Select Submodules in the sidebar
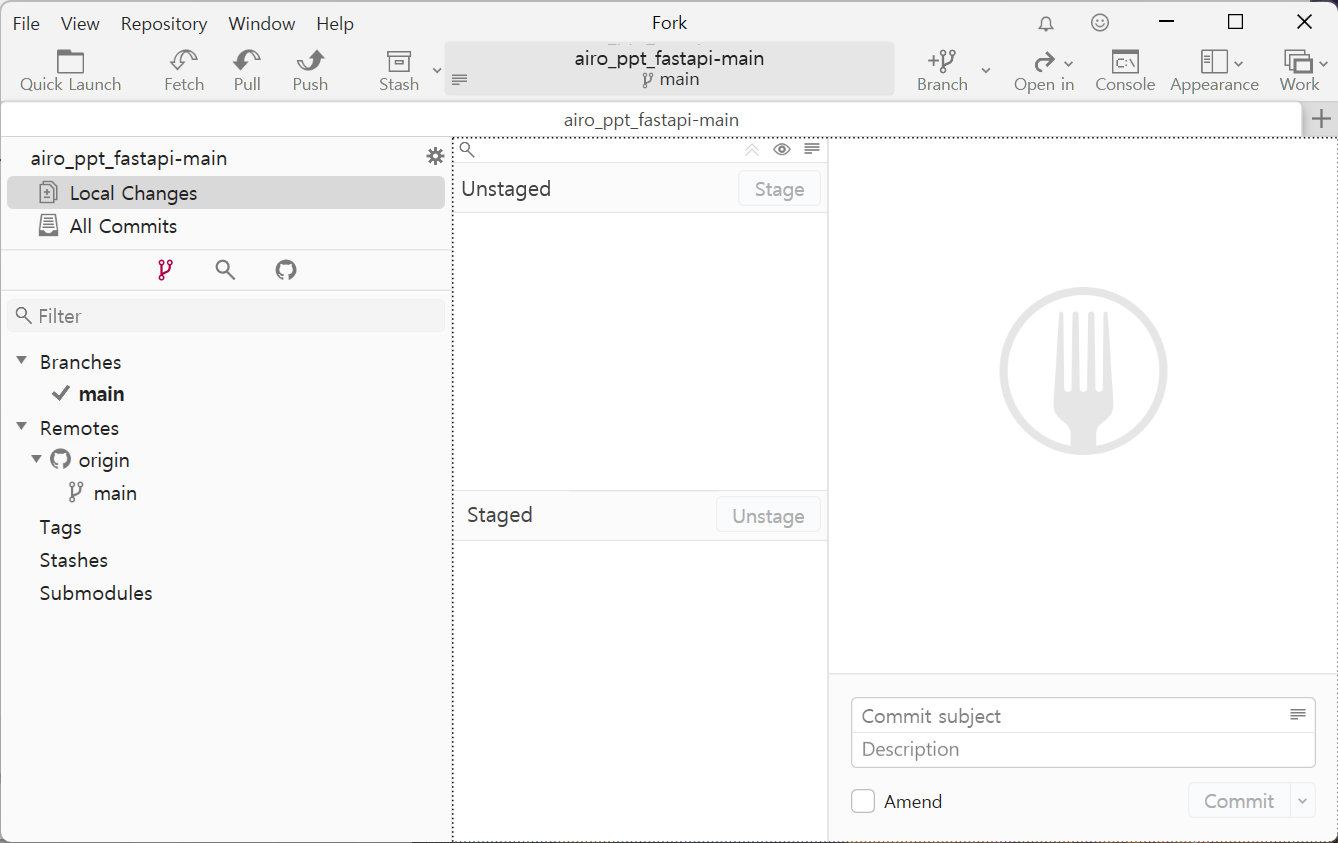 coord(96,593)
